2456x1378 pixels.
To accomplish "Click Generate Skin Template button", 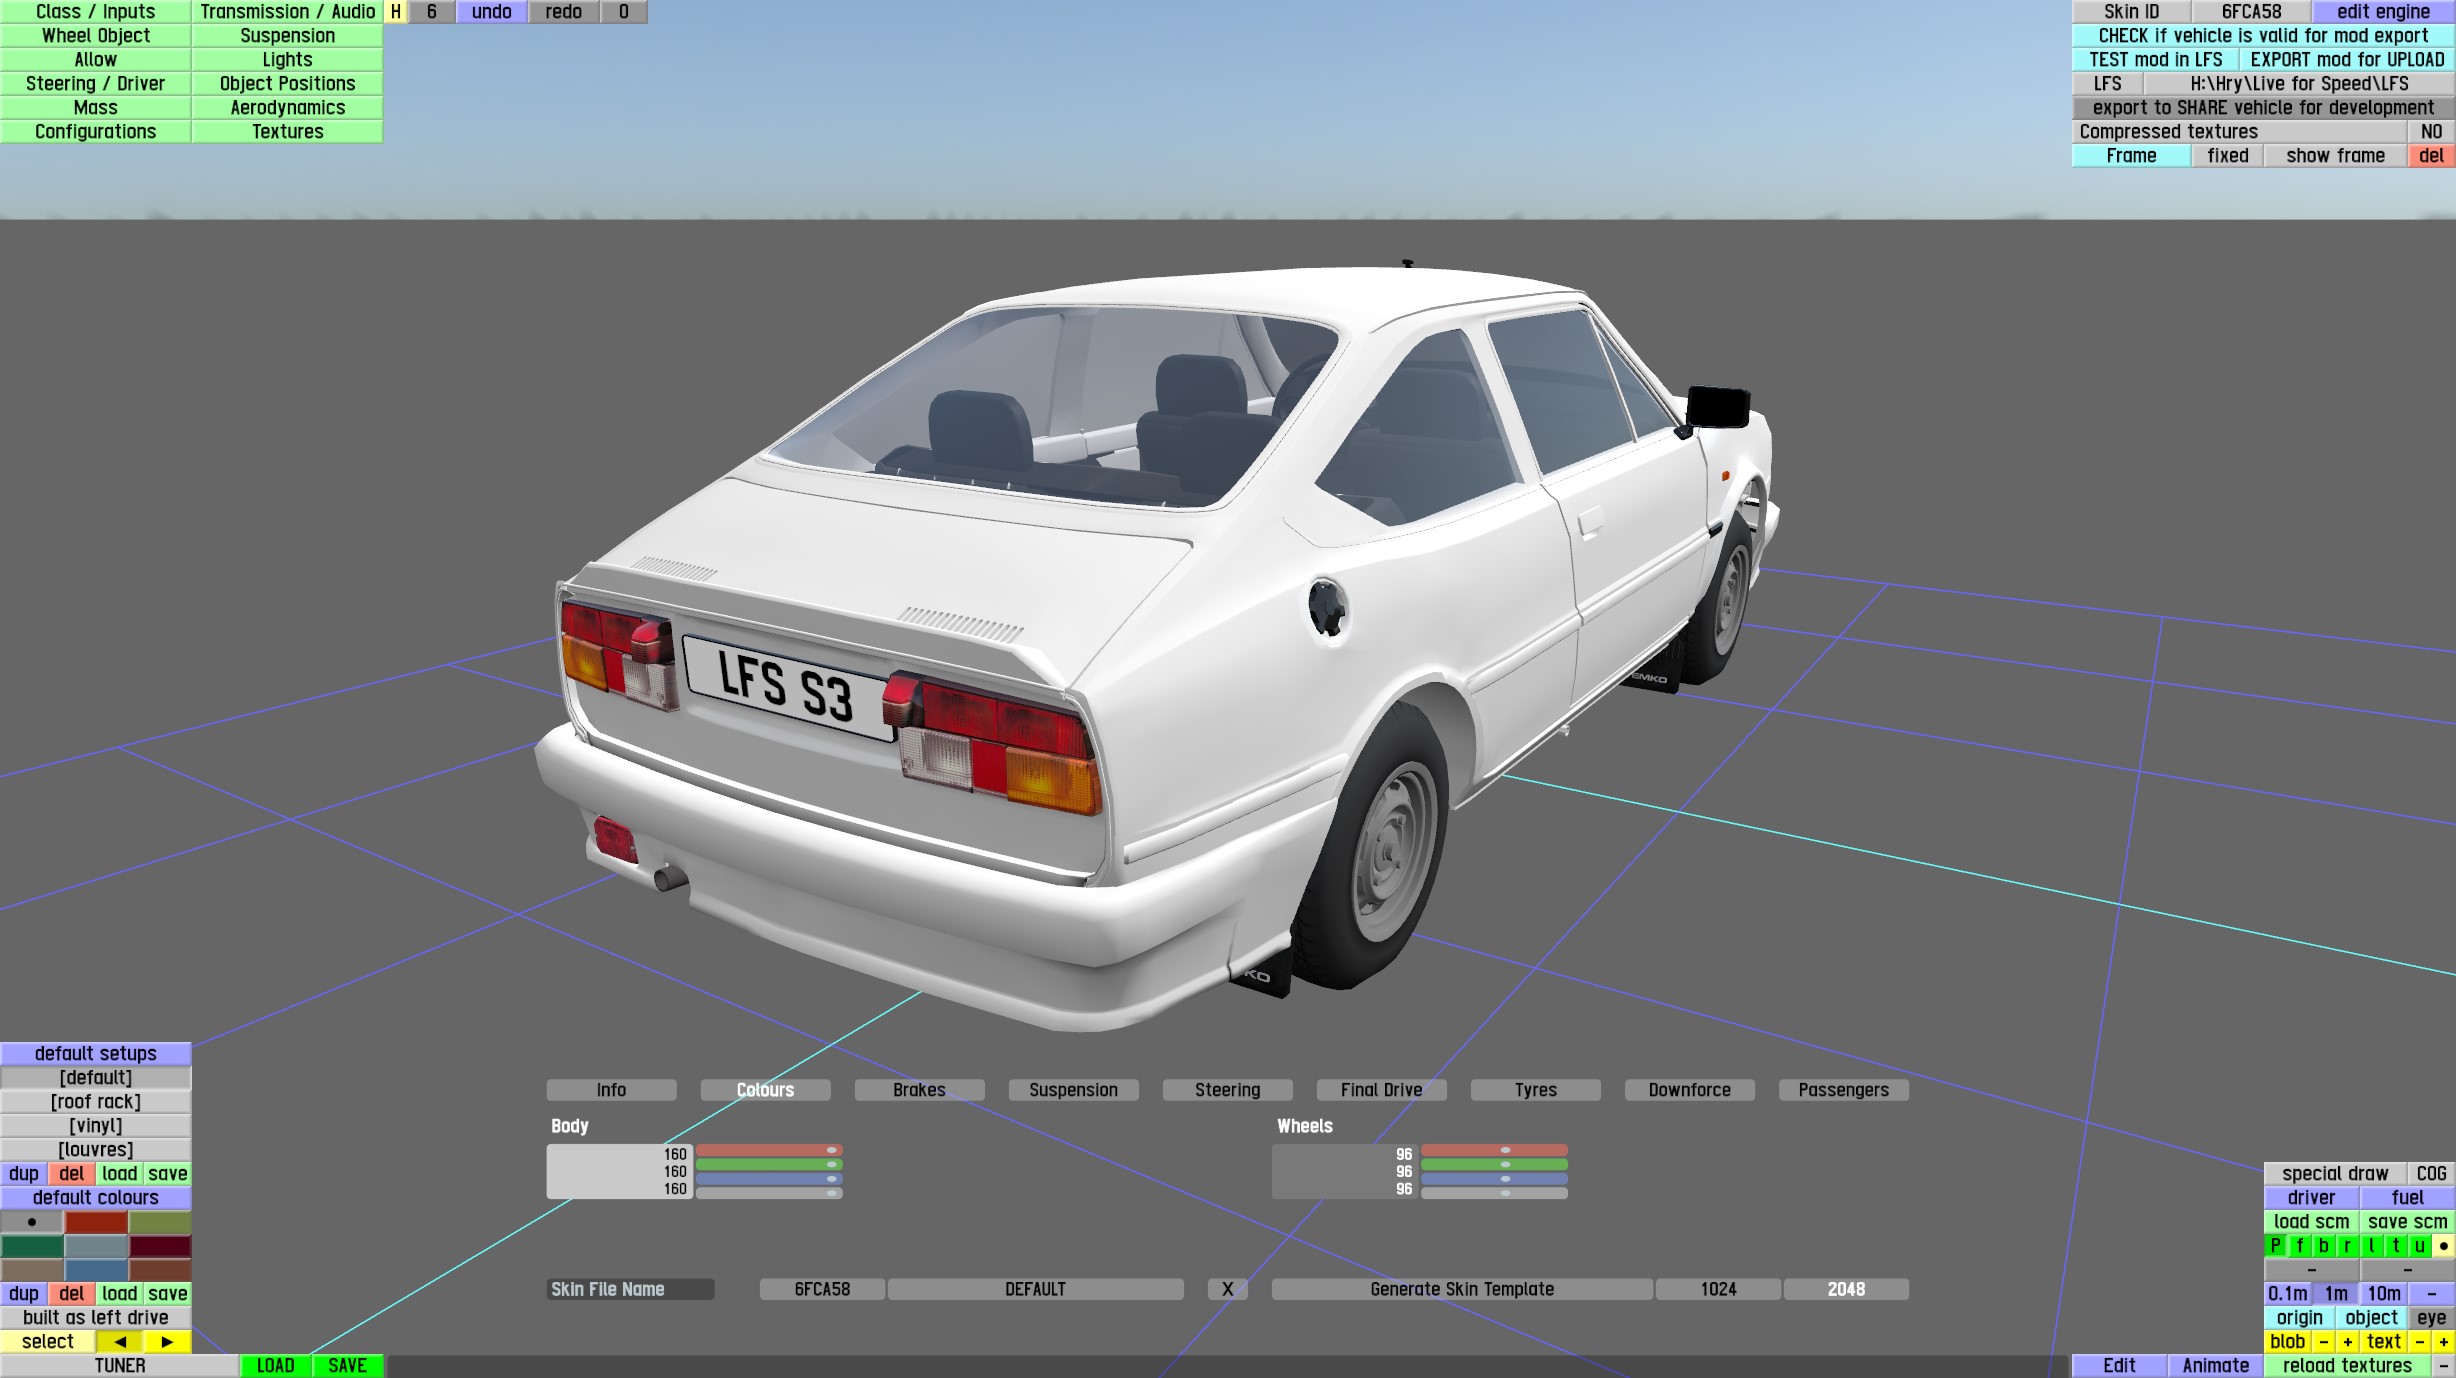I will tap(1461, 1289).
